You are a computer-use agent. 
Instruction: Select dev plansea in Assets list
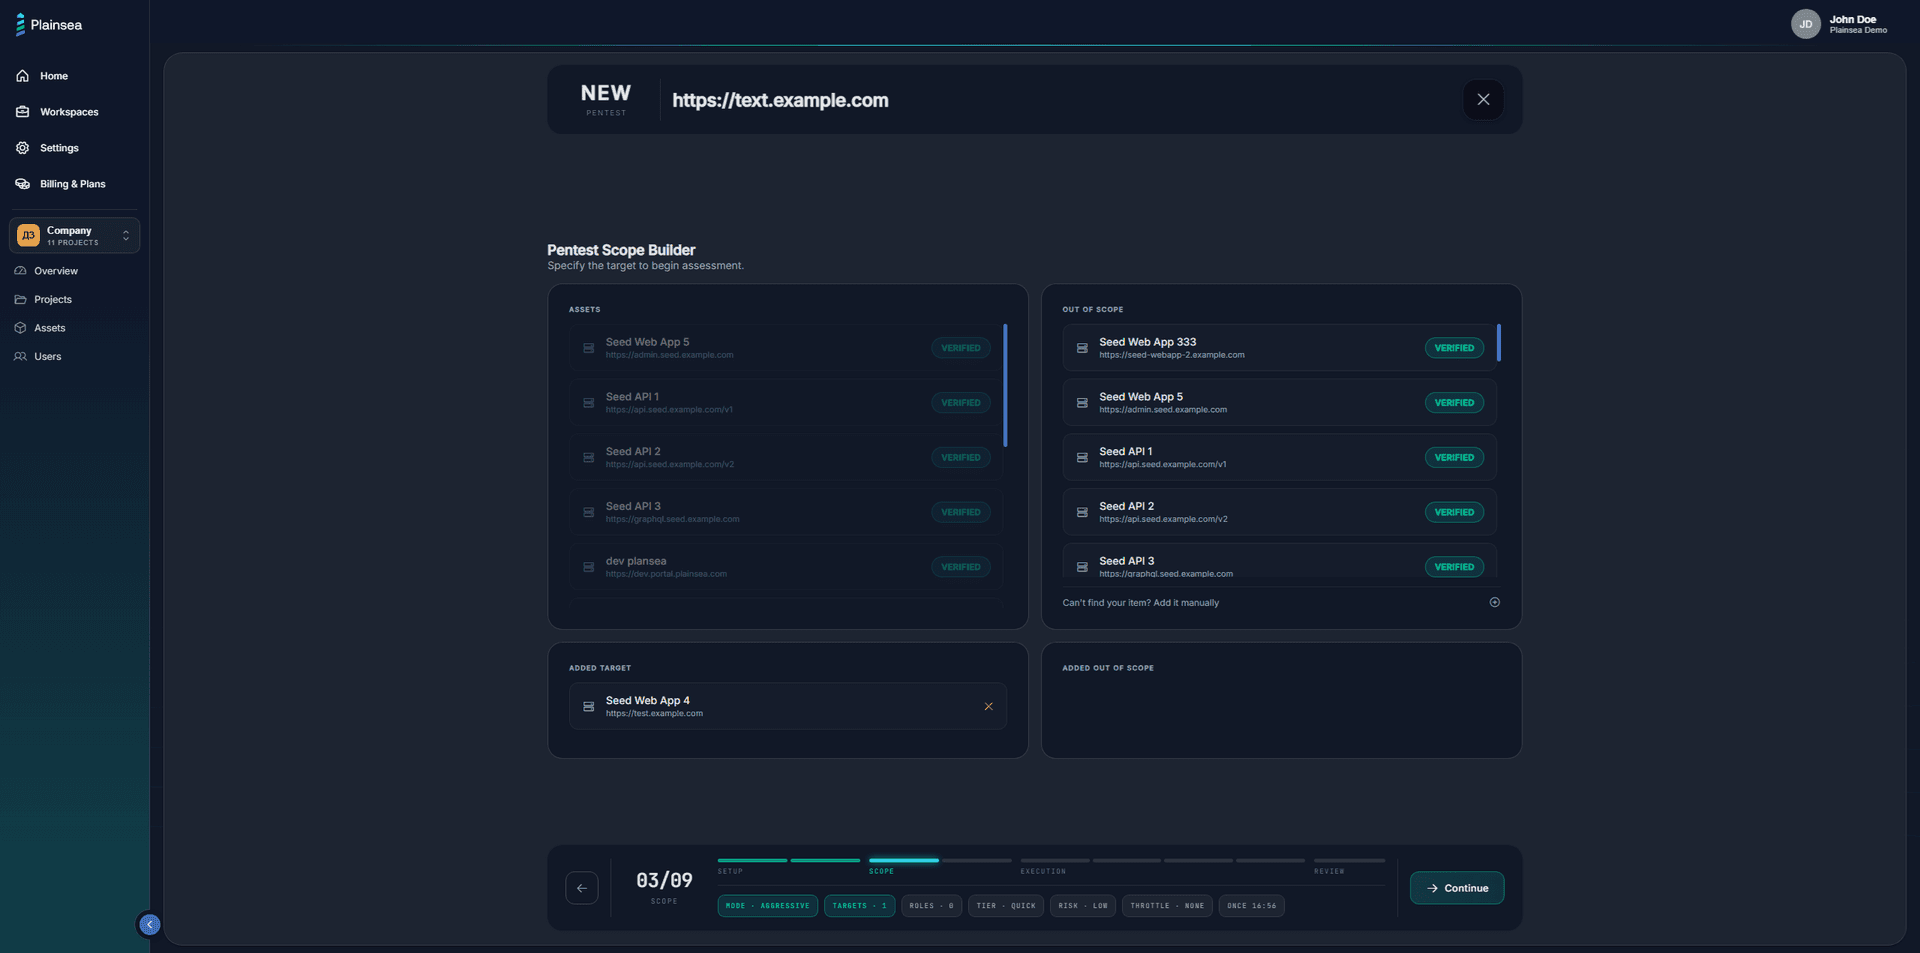[x=786, y=567]
